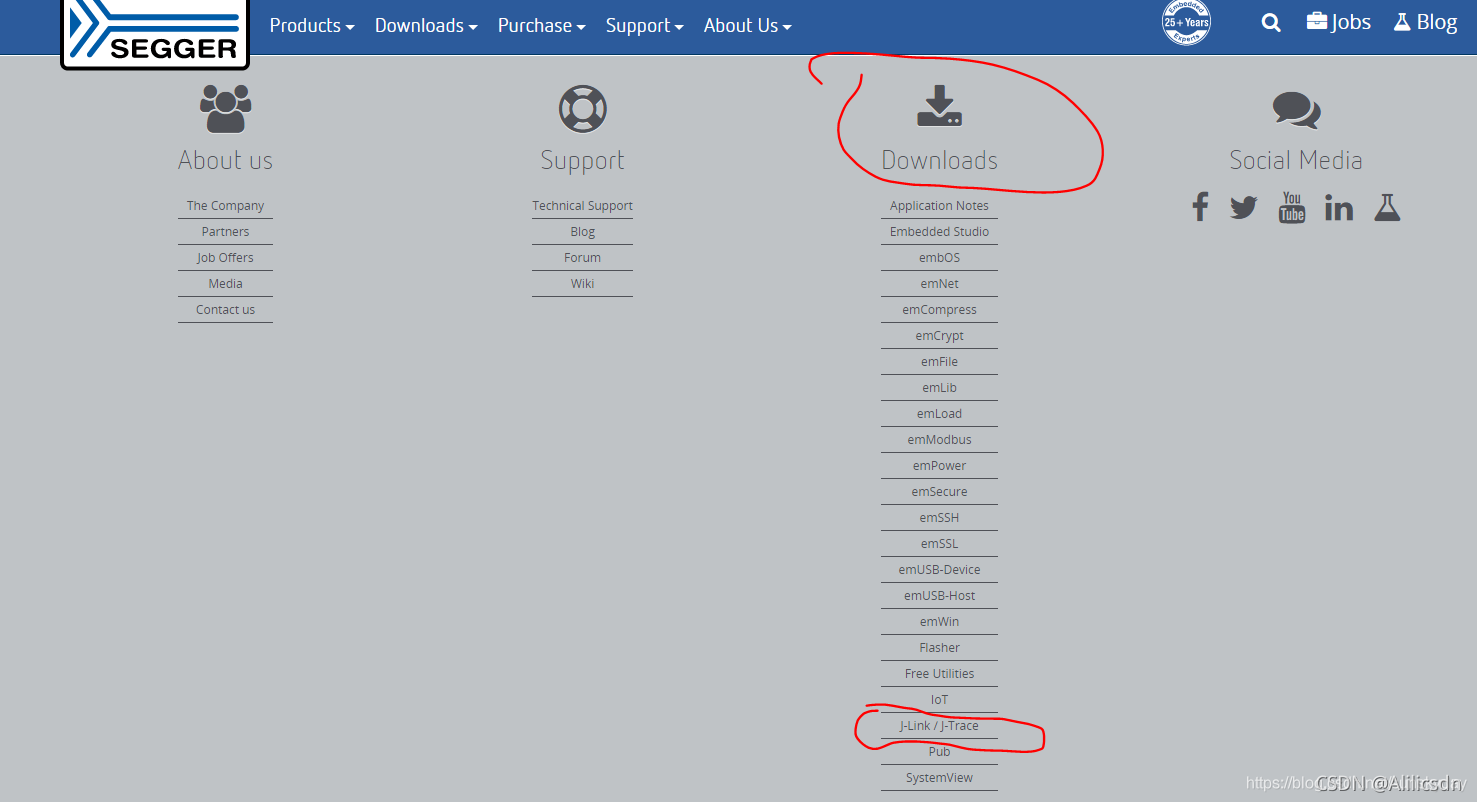
Task: Open the emWin download link
Action: (939, 622)
